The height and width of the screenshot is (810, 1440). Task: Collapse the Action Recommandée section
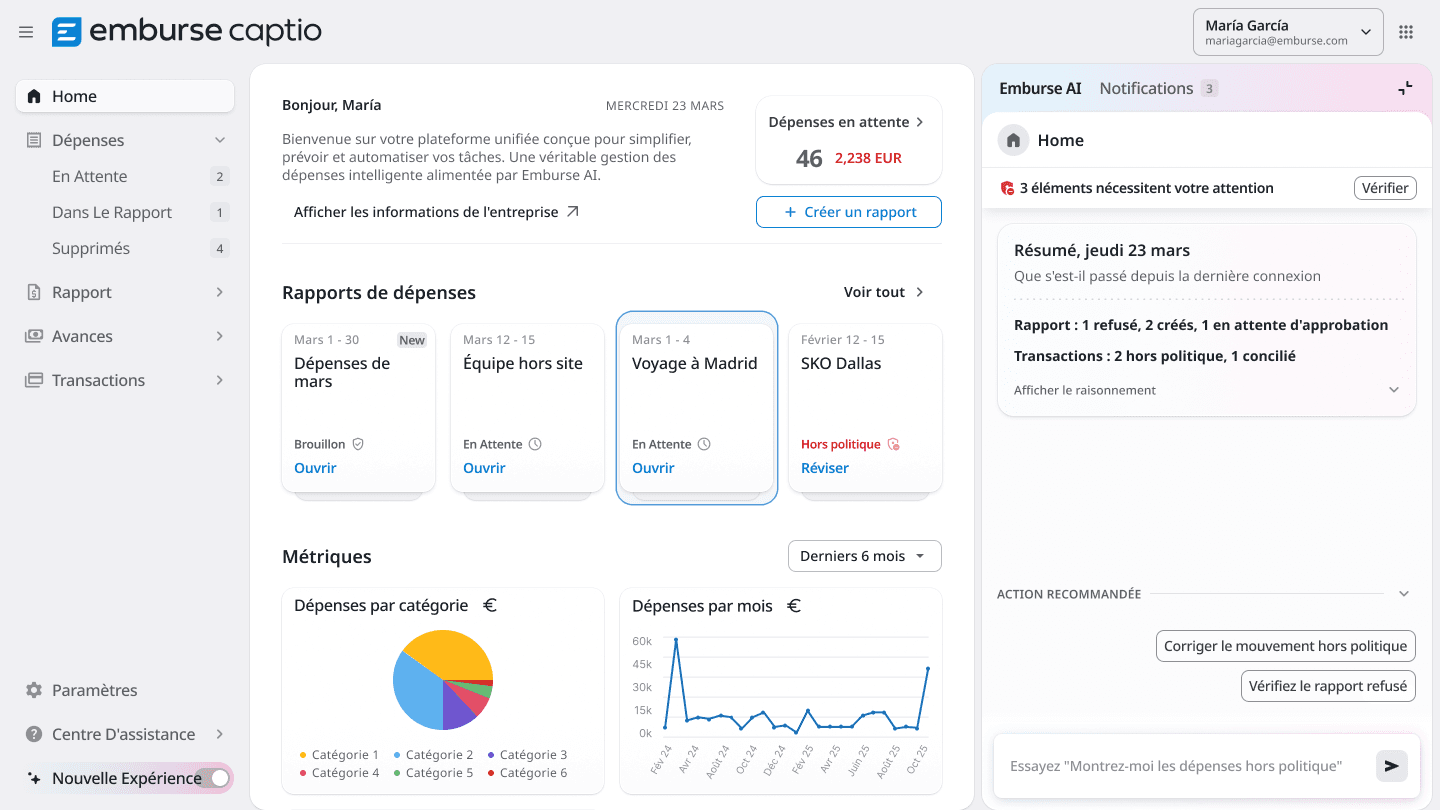1404,594
